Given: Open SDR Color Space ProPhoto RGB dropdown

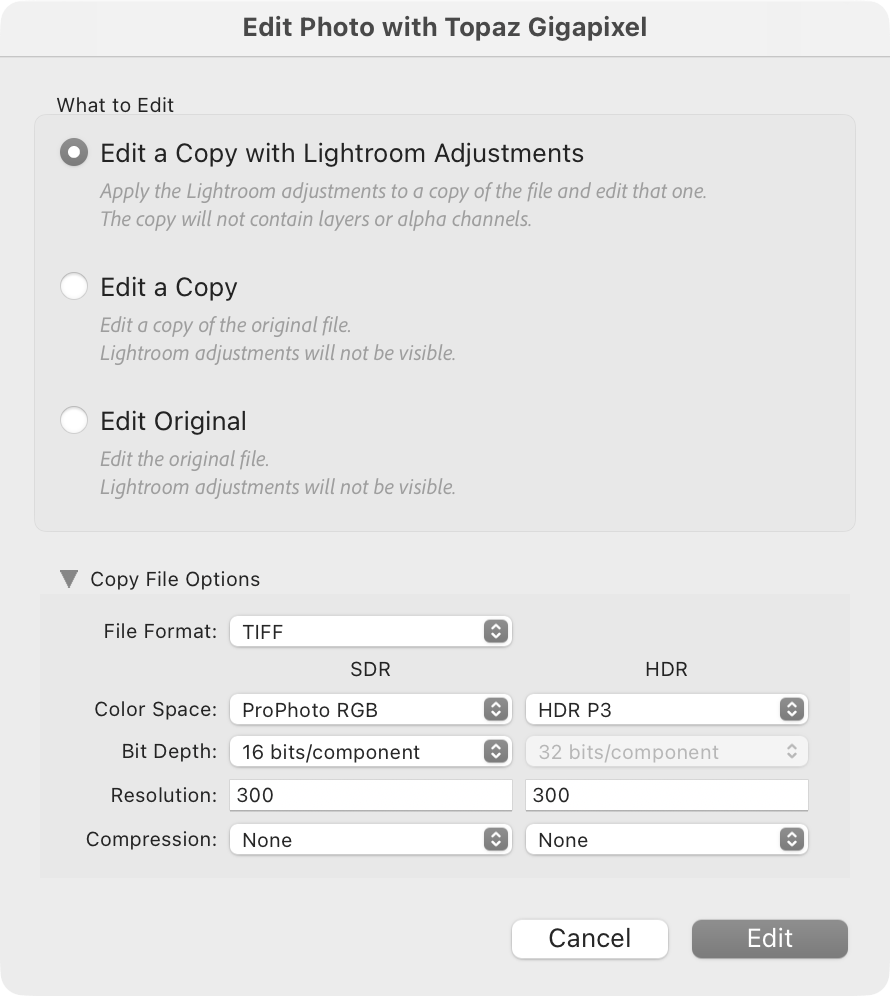Looking at the screenshot, I should click(370, 710).
